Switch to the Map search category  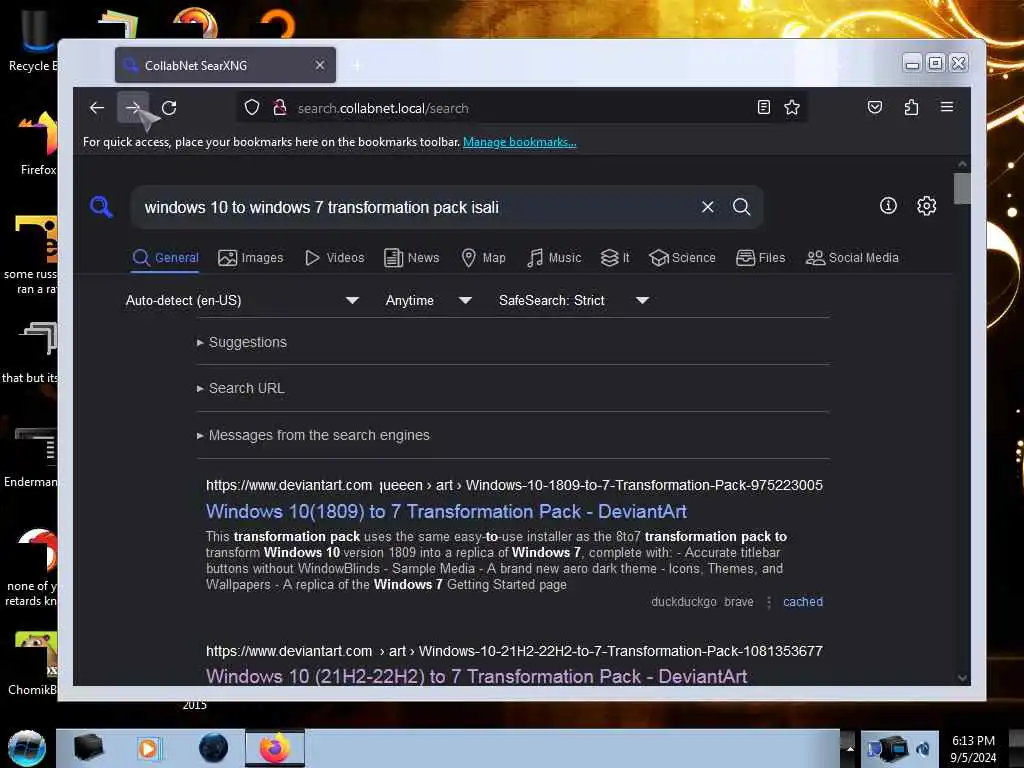tap(483, 257)
